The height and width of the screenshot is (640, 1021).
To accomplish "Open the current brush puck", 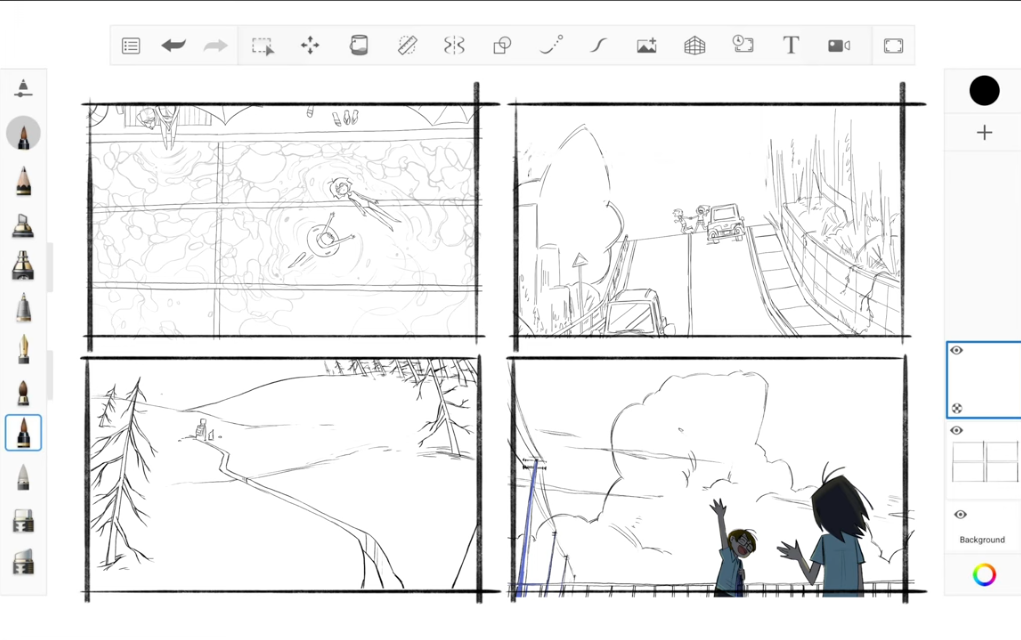I will click(23, 133).
